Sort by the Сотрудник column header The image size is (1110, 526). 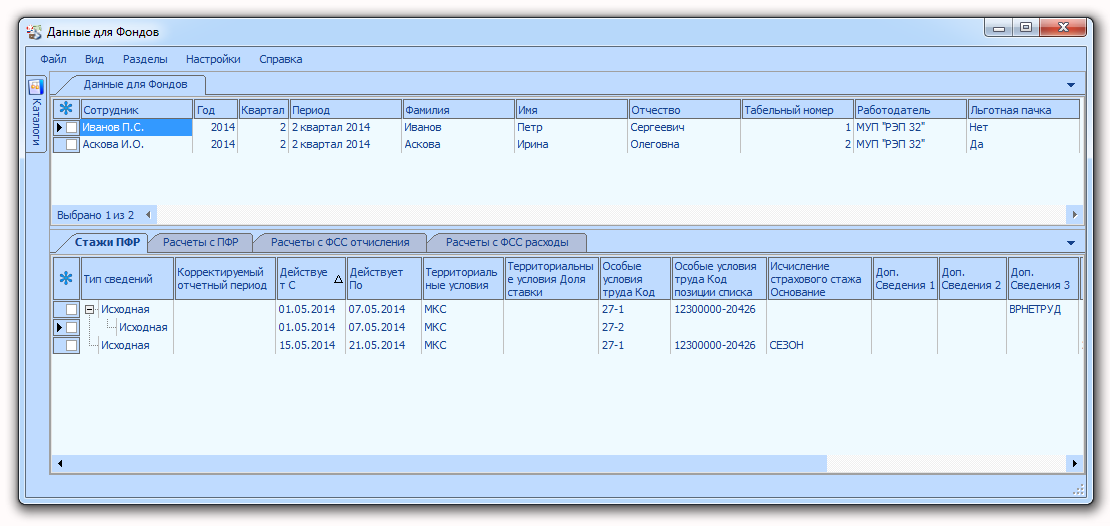tap(137, 110)
